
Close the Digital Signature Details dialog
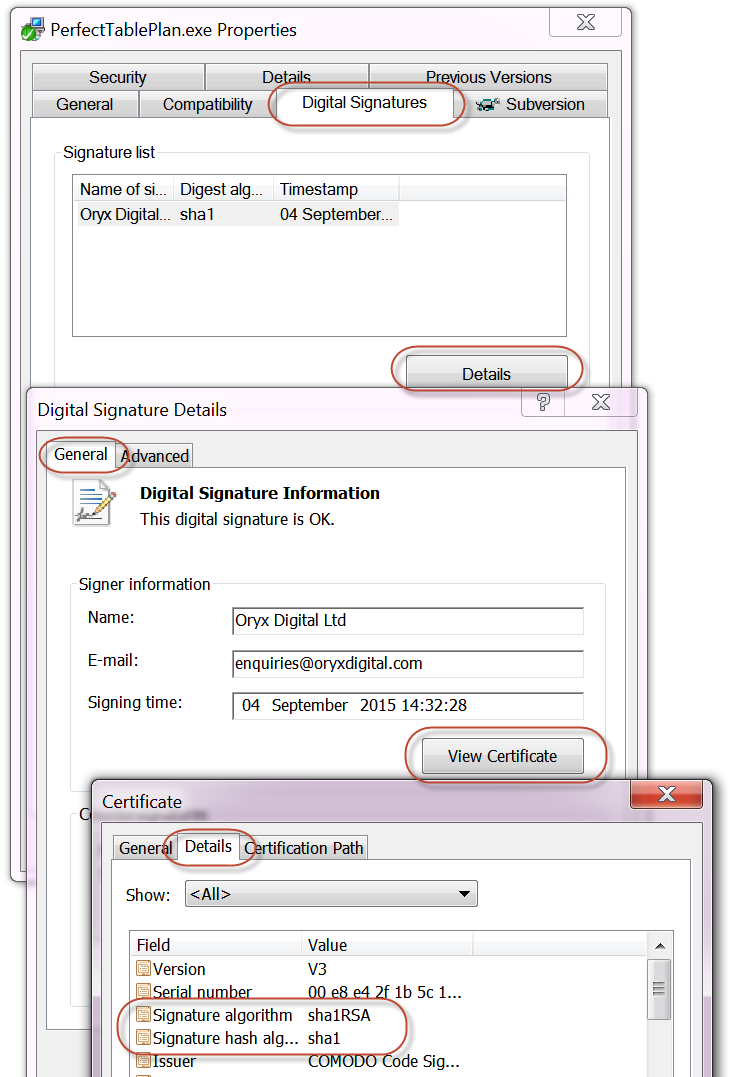(601, 402)
